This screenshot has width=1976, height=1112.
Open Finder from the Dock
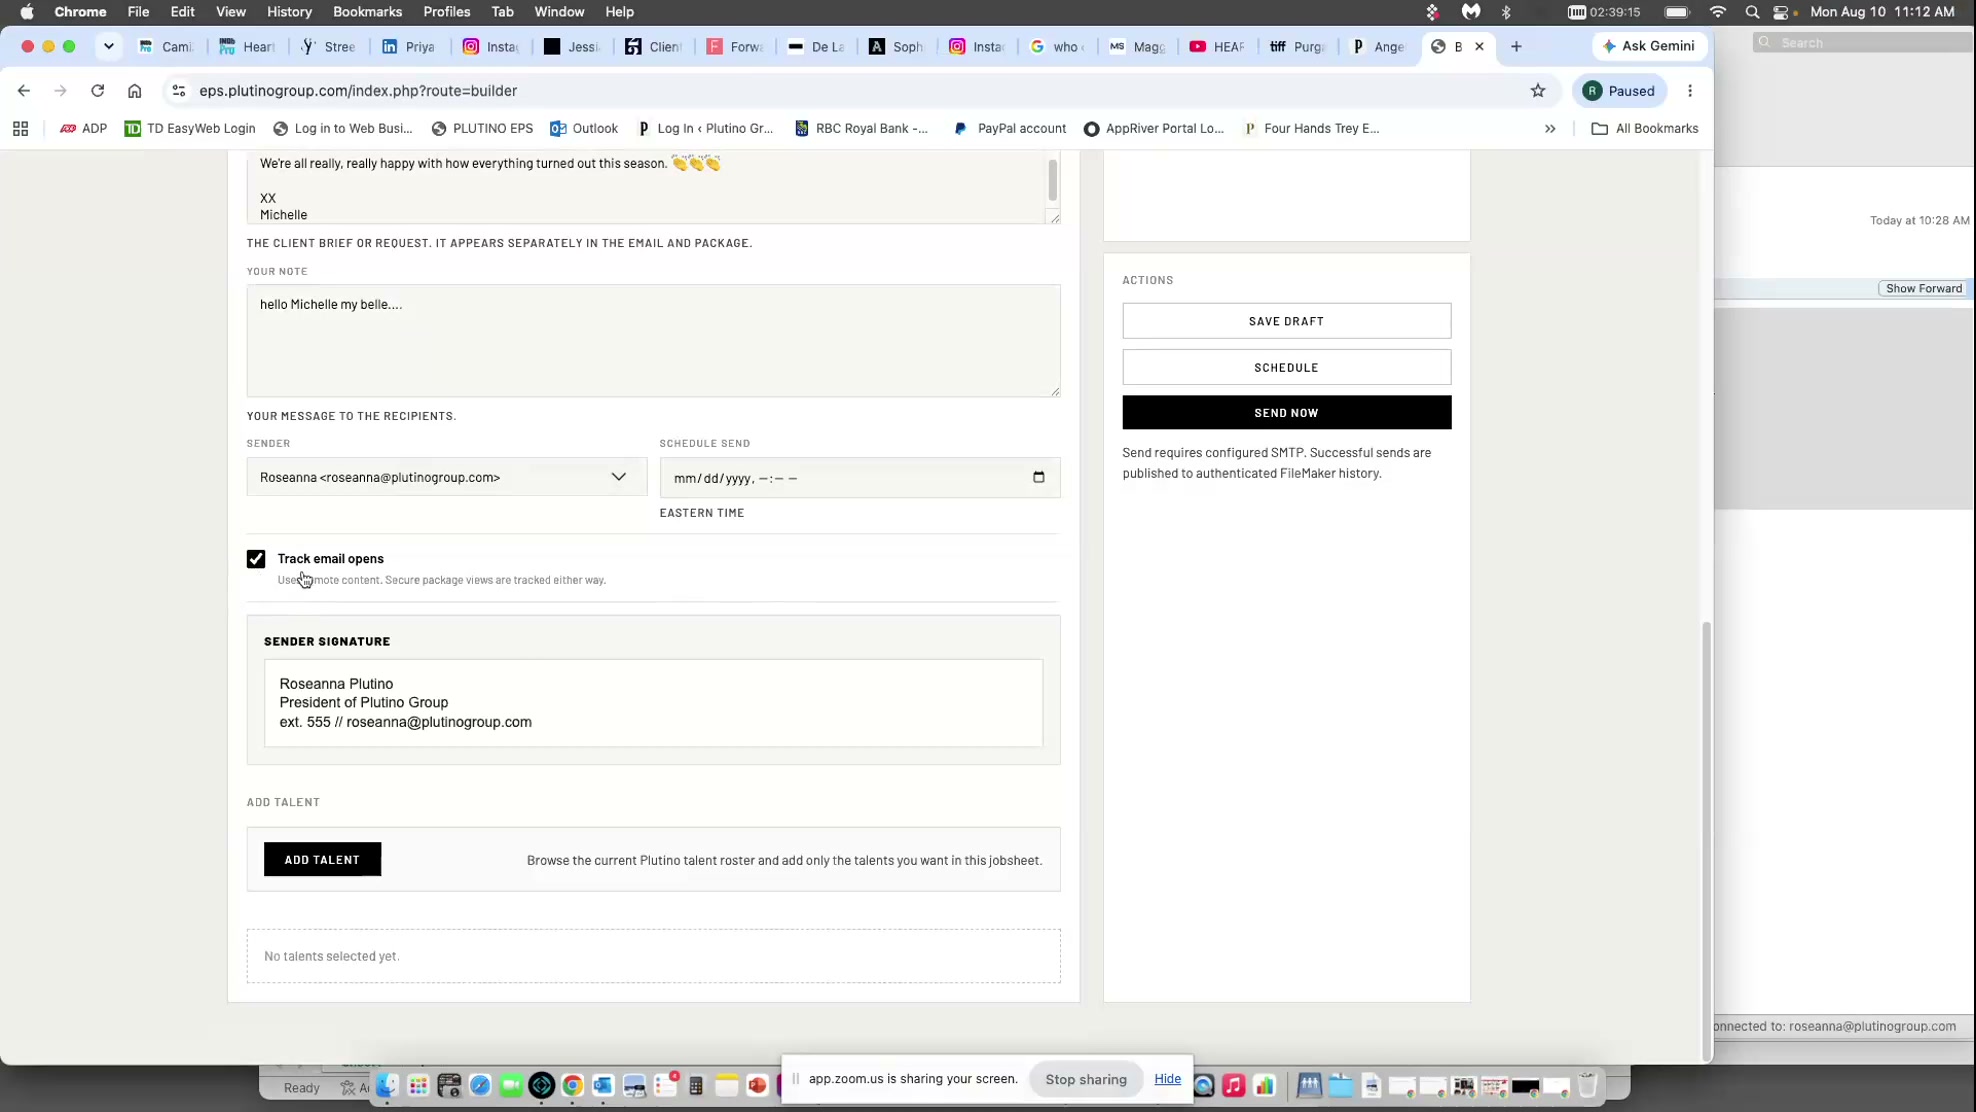tap(387, 1086)
